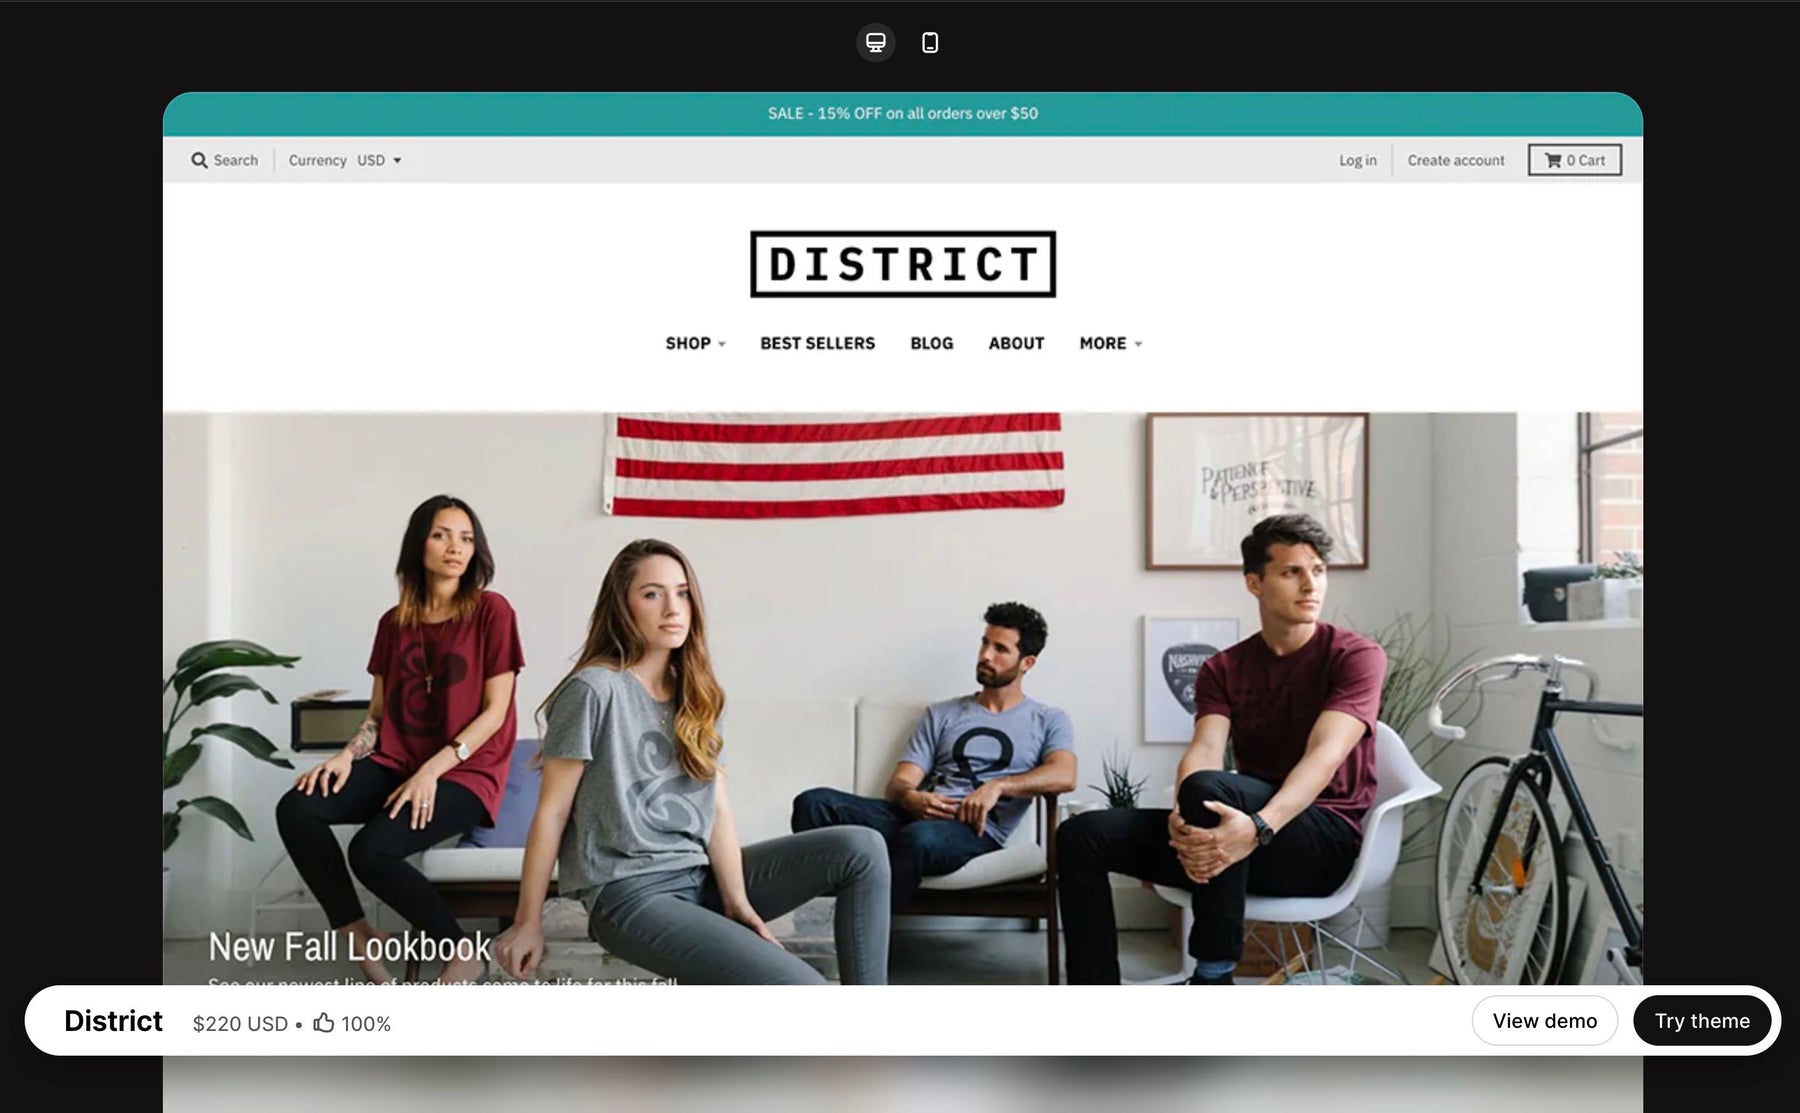Switch to mobile preview mode
Screen dimensions: 1800x1113
pyautogui.click(x=930, y=43)
